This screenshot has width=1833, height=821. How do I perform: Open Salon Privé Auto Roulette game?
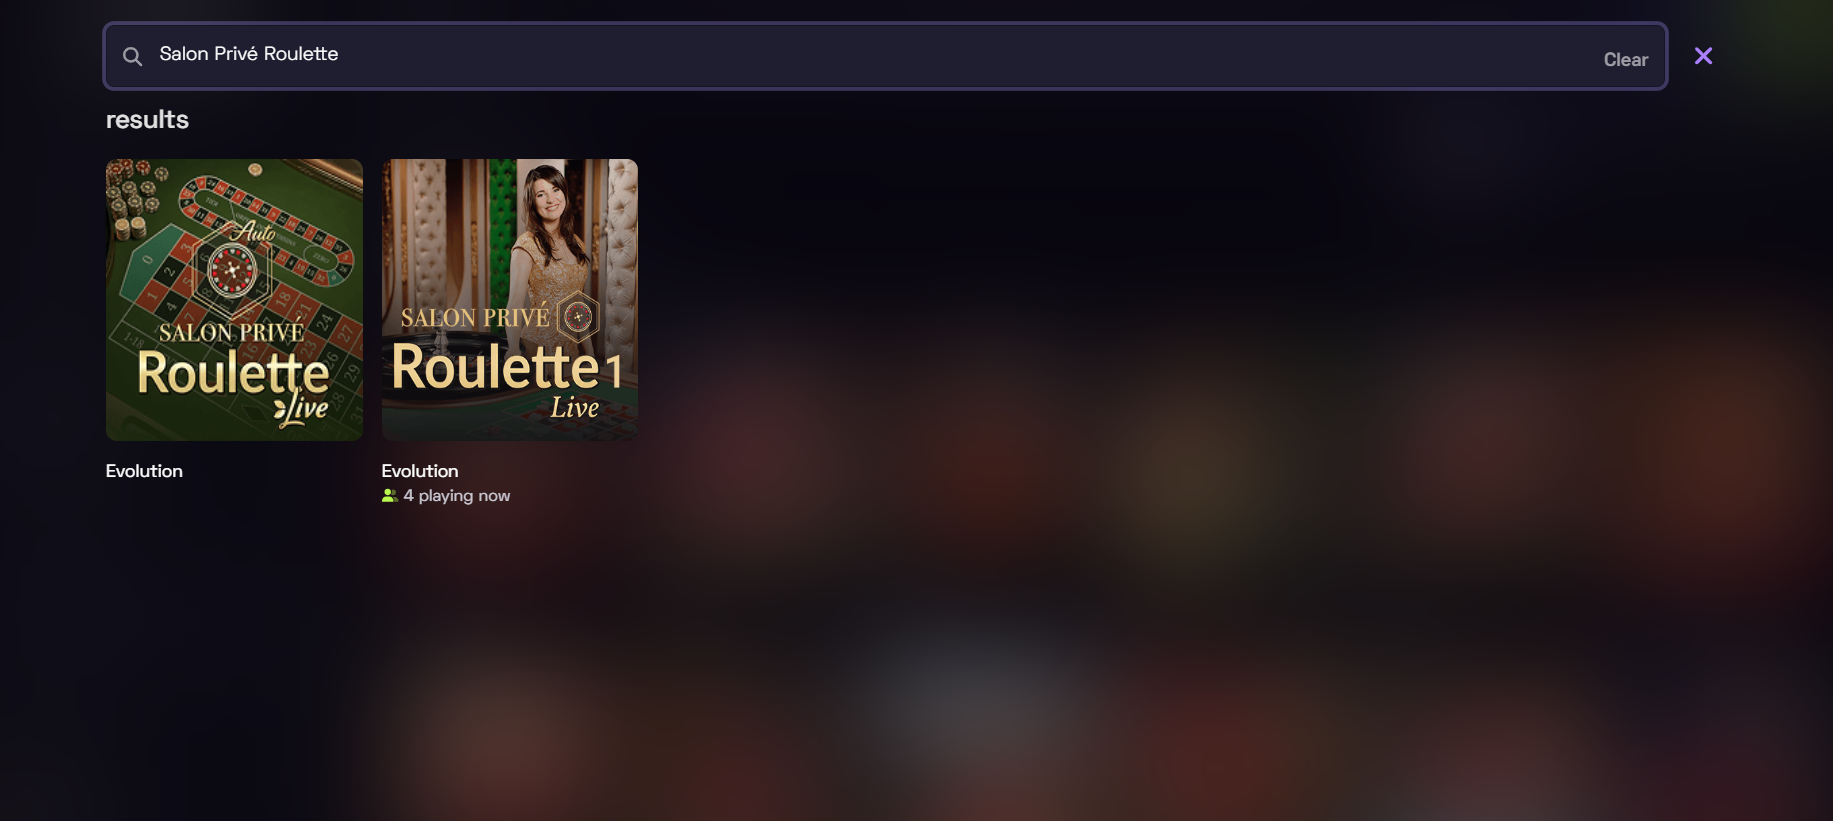tap(234, 300)
